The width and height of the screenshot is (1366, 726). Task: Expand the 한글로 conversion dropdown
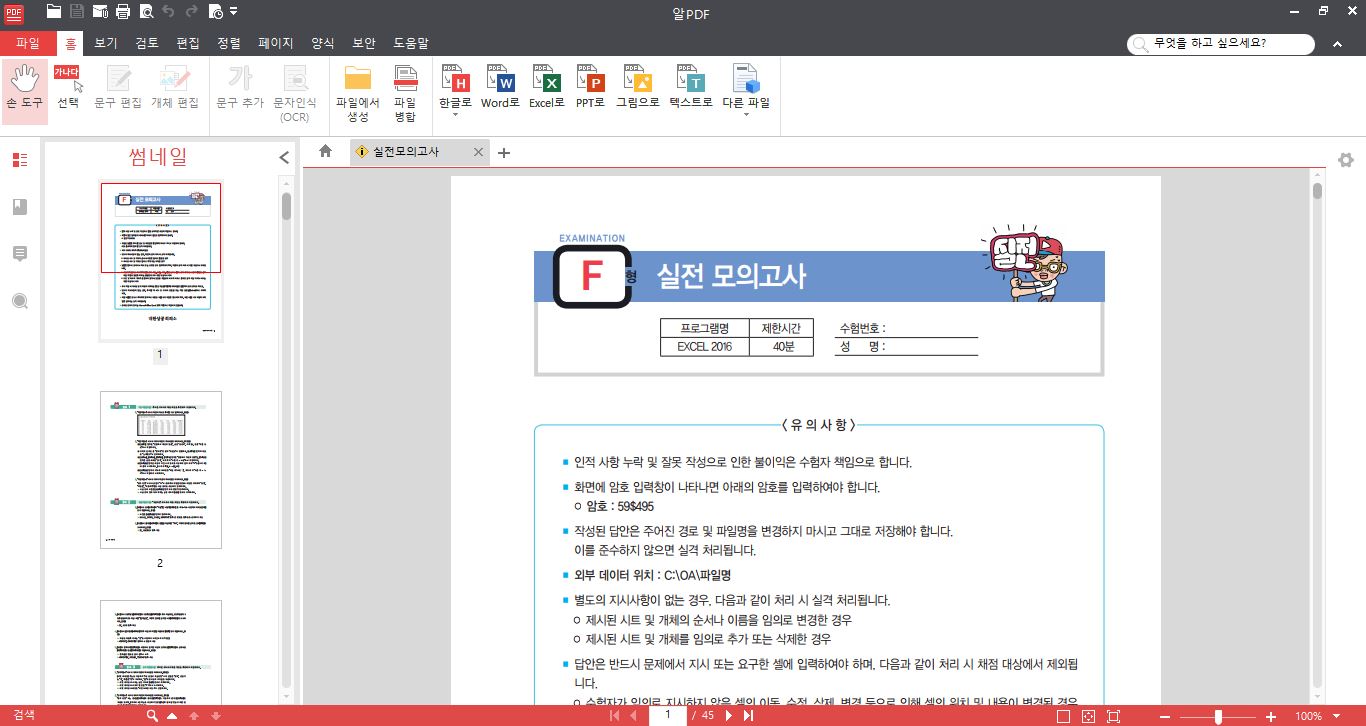[x=455, y=115]
